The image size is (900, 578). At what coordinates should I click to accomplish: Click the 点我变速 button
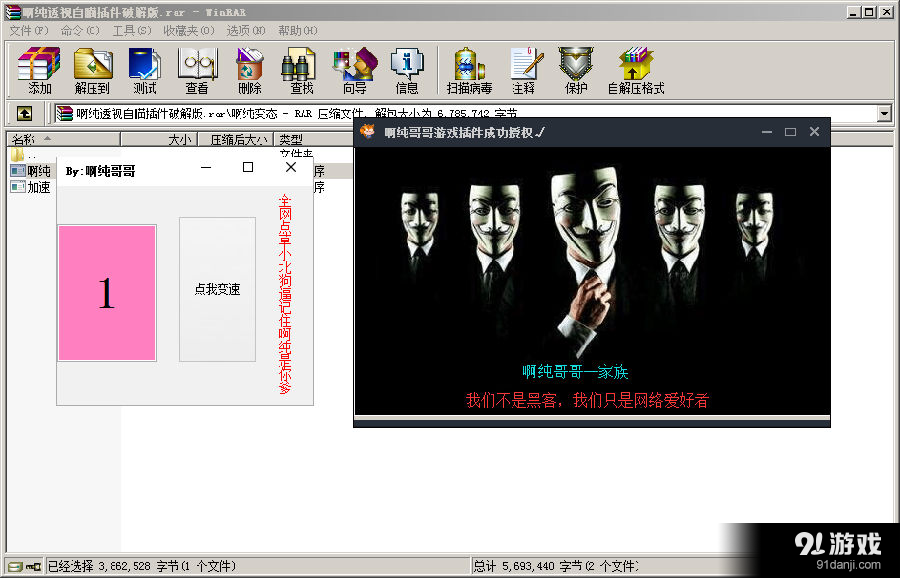(x=218, y=289)
